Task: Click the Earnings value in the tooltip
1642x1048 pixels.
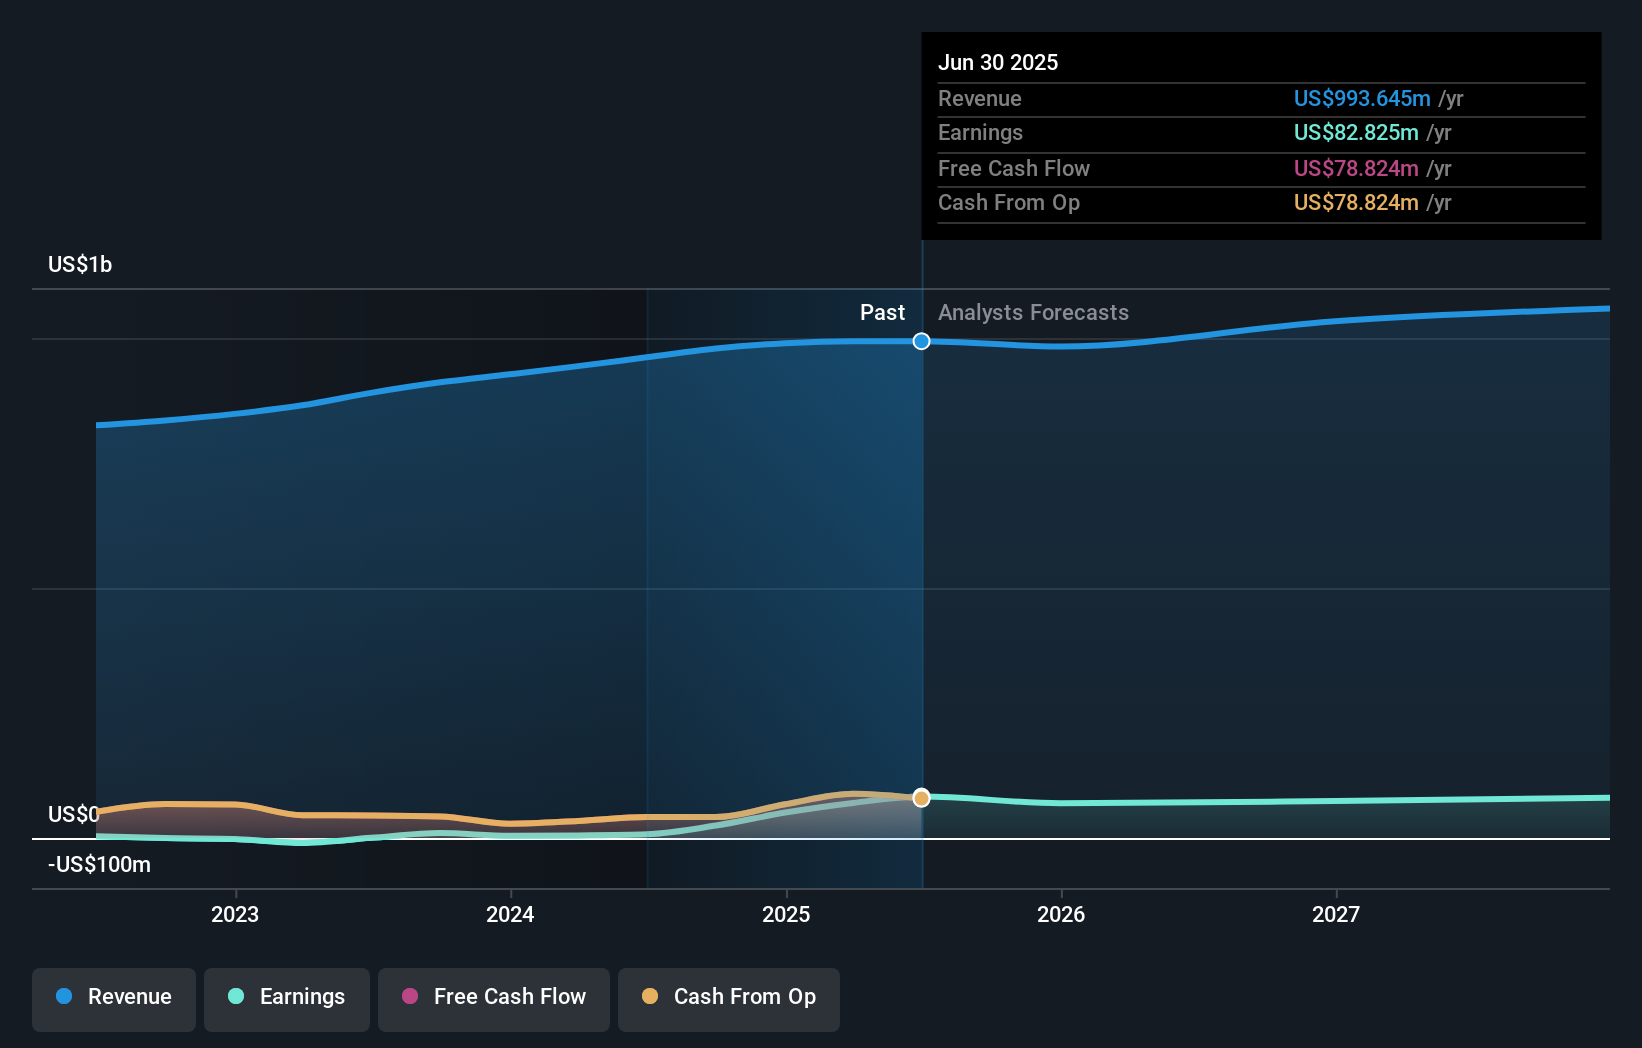Action: coord(1354,132)
